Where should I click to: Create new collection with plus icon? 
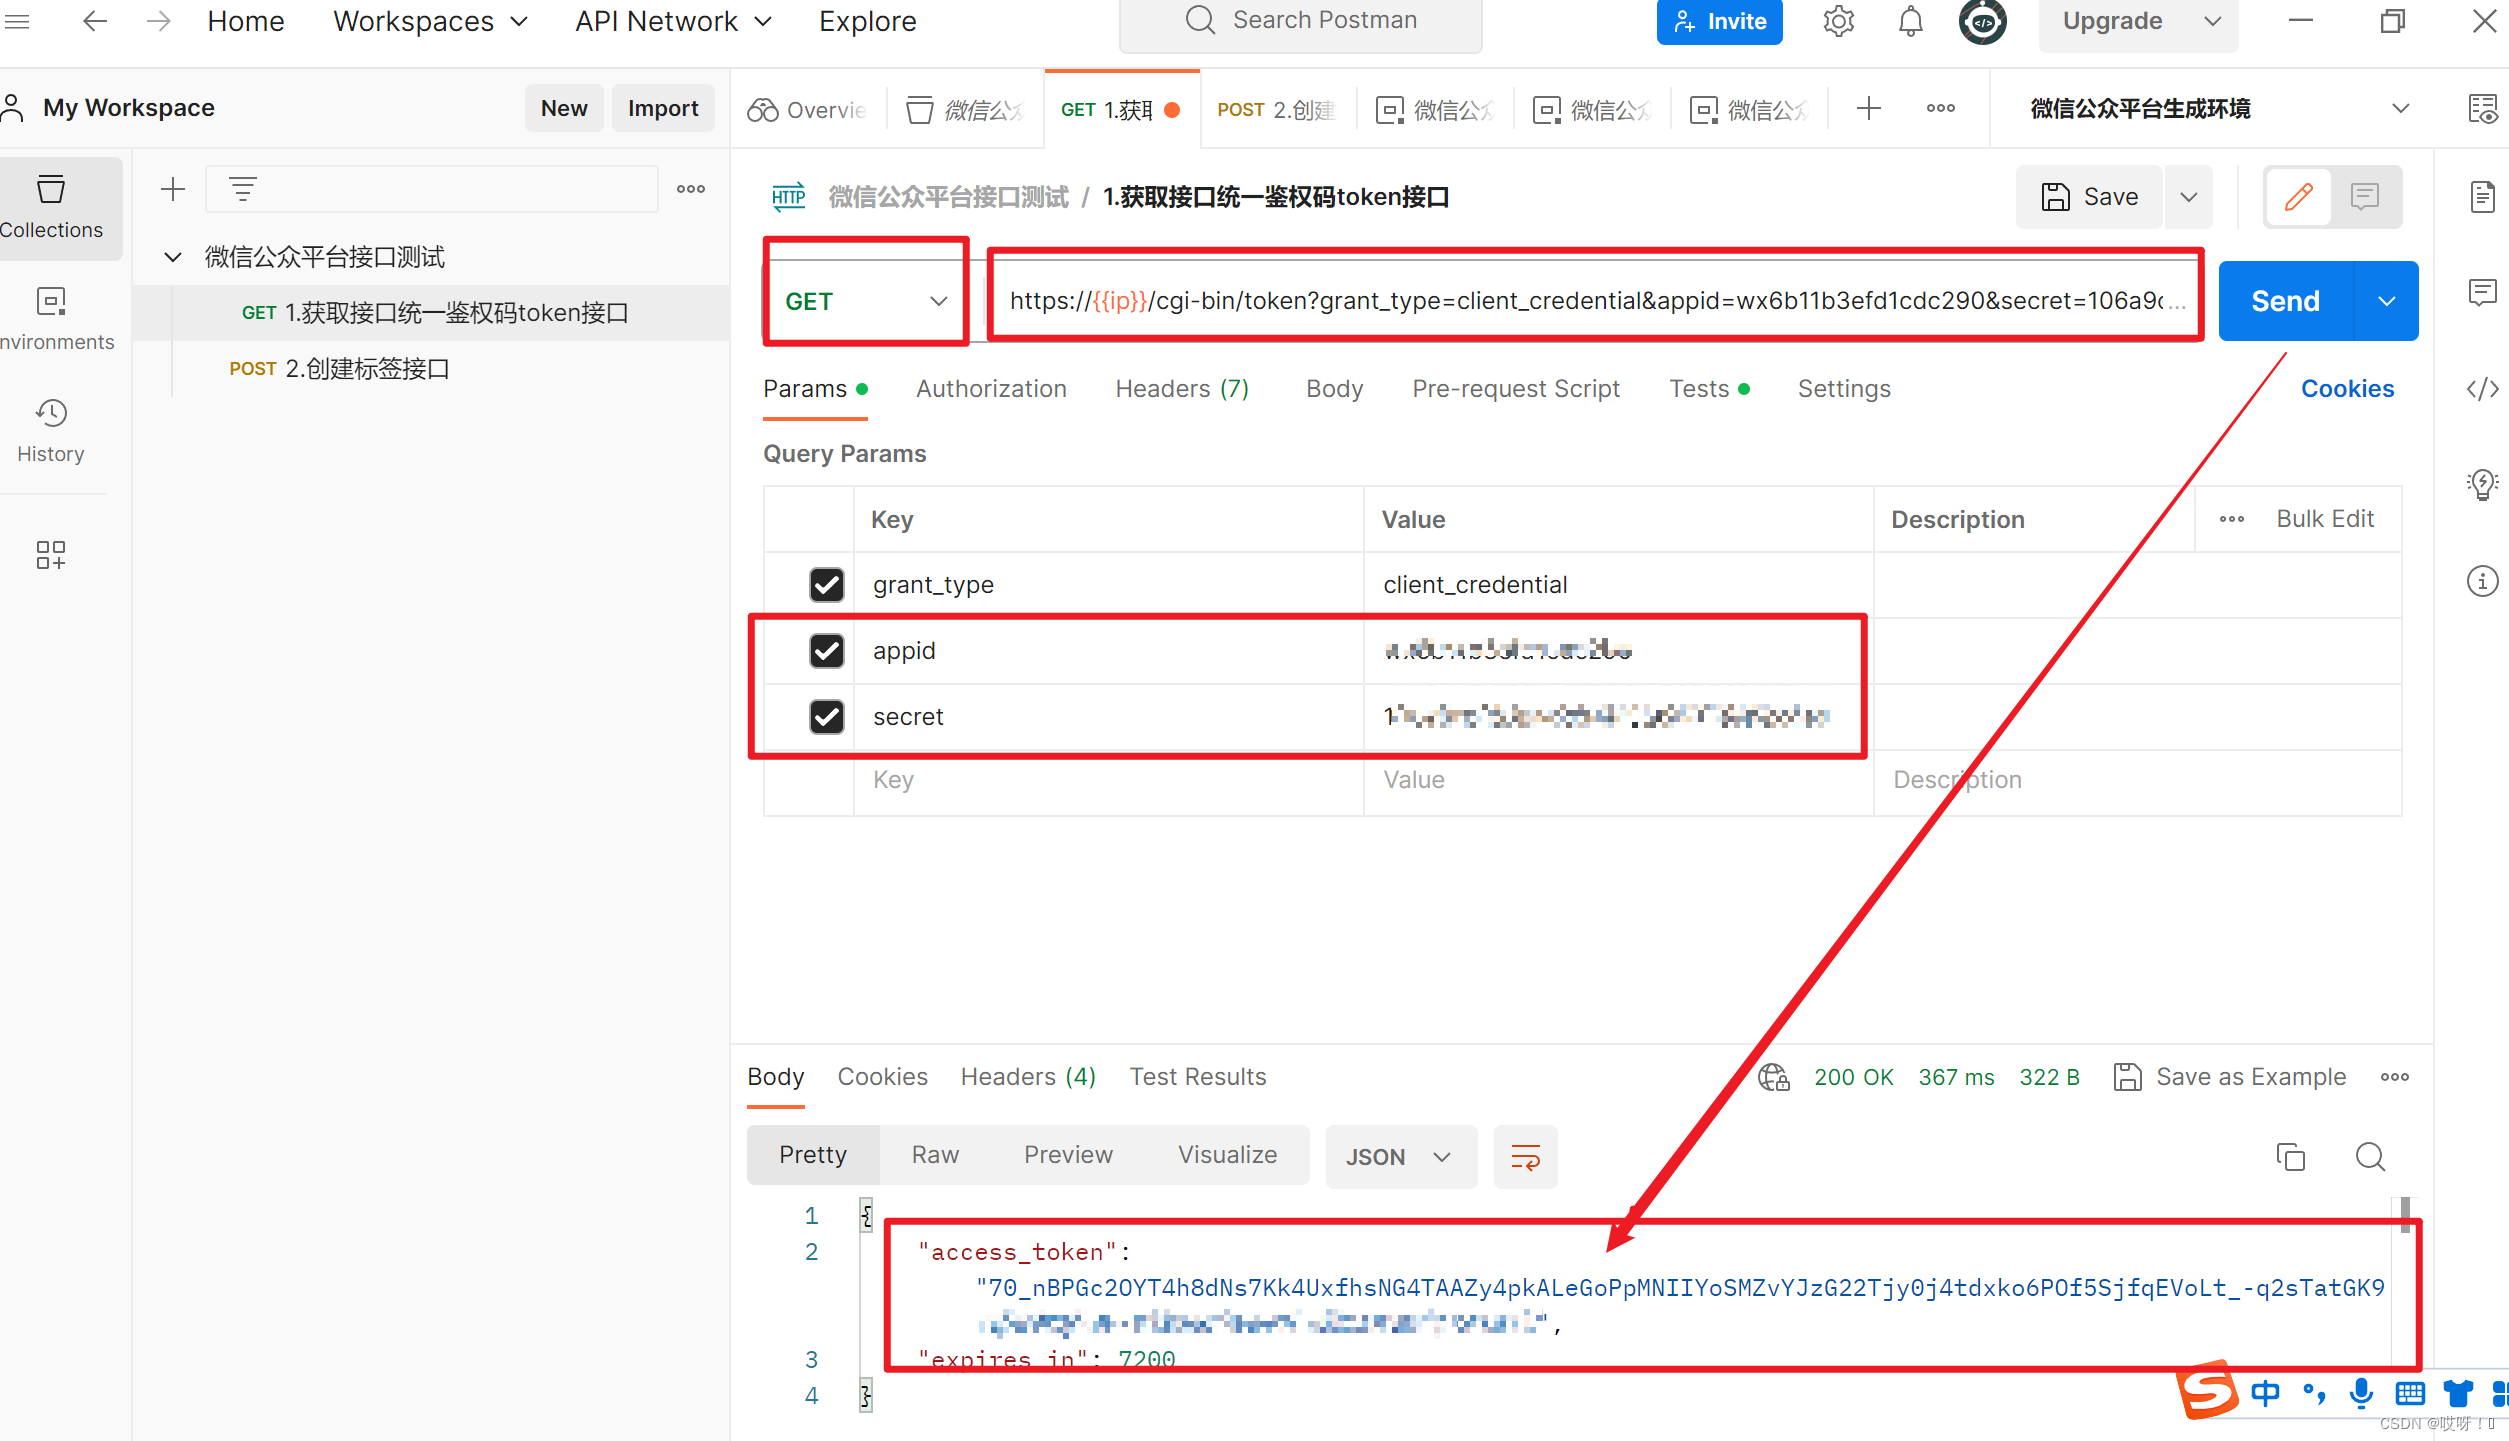[x=173, y=189]
